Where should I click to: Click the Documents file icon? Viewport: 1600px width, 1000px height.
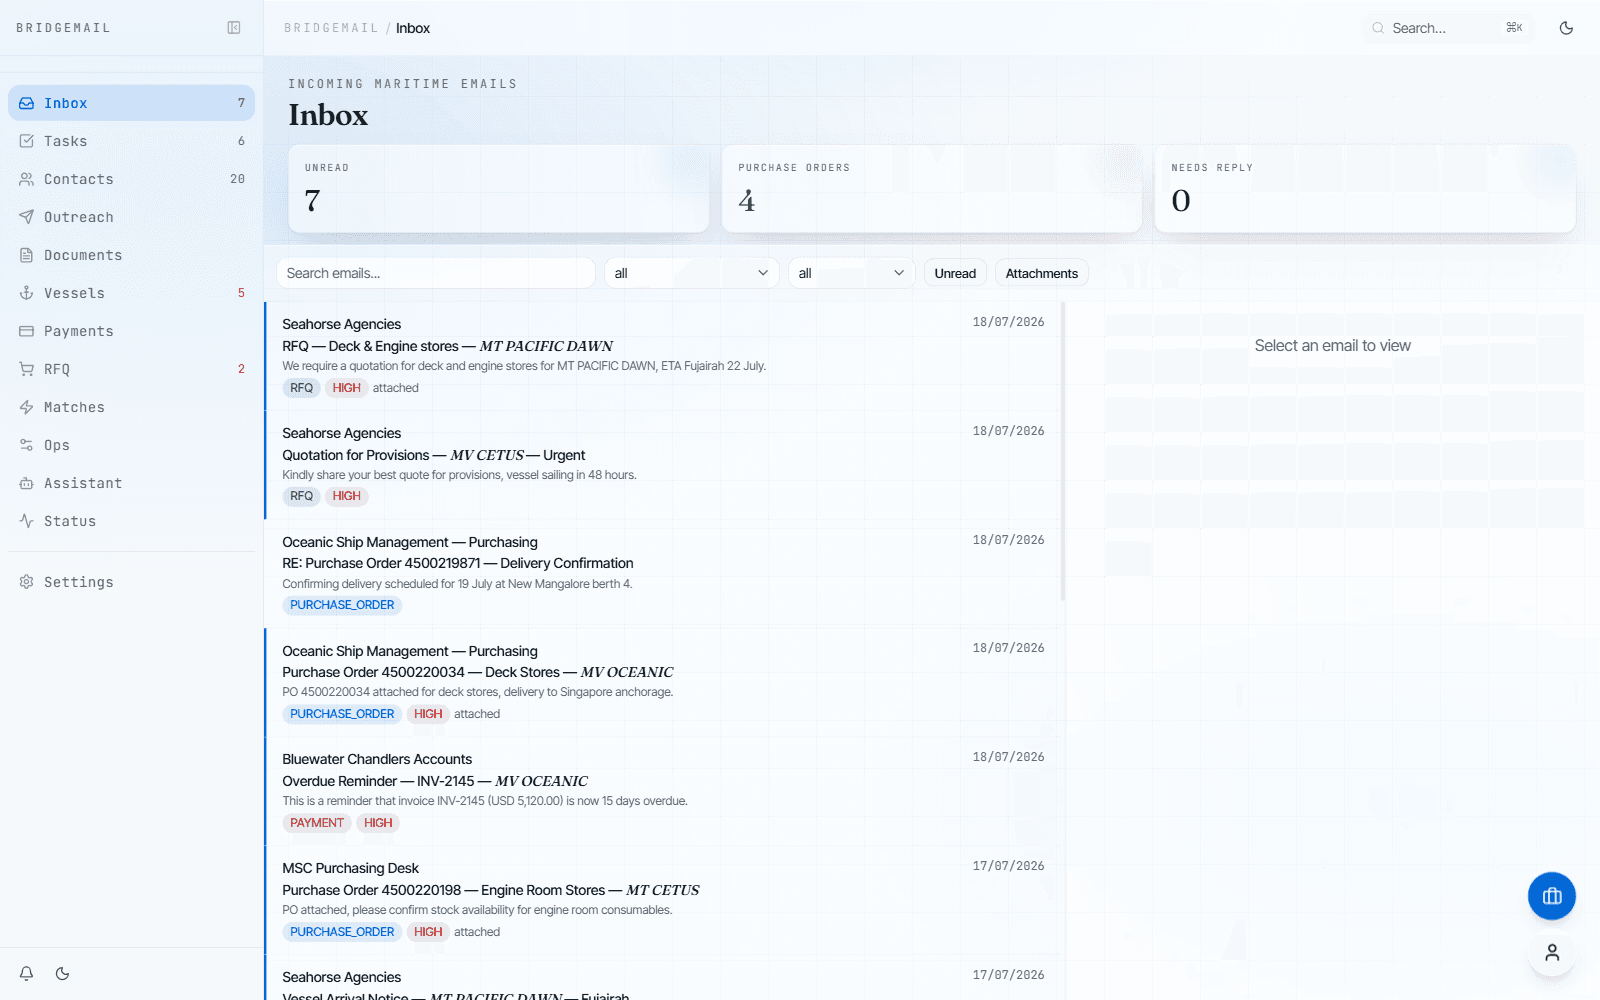pyautogui.click(x=27, y=255)
